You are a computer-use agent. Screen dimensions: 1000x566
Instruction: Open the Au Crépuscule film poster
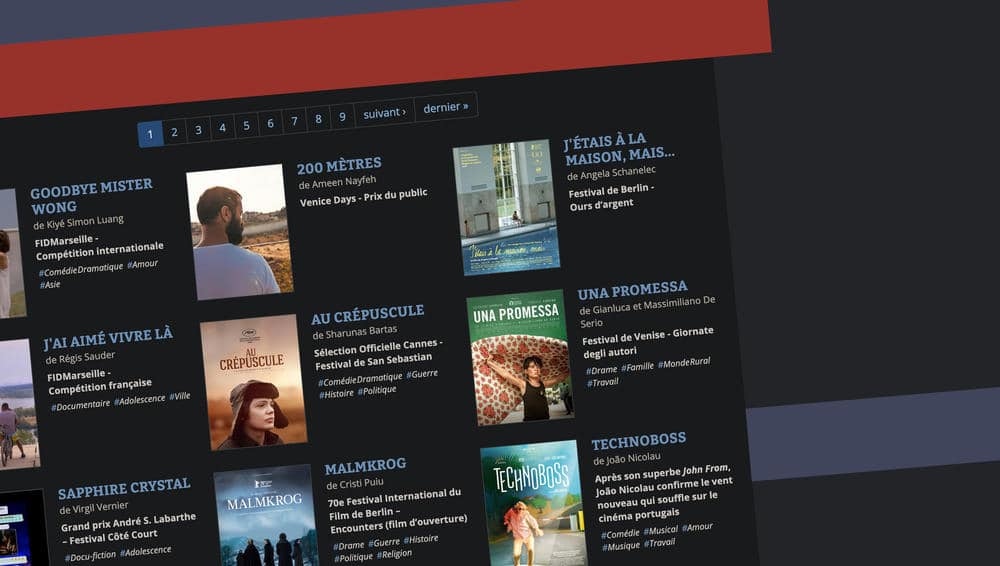coord(254,382)
